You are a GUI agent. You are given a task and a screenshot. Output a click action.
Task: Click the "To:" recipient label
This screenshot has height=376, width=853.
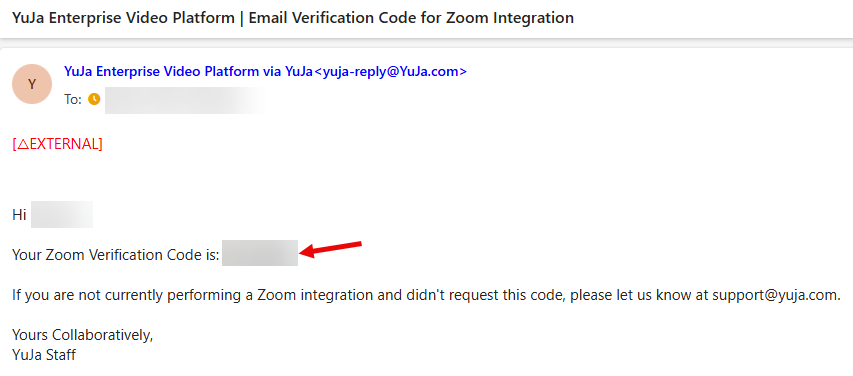pyautogui.click(x=72, y=100)
